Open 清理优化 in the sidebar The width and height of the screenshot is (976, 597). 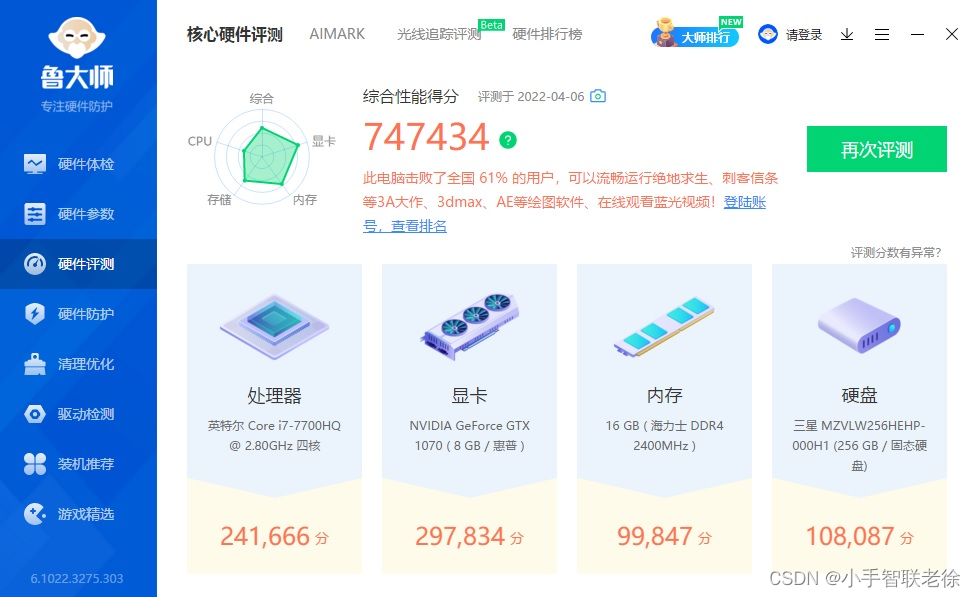[78, 364]
